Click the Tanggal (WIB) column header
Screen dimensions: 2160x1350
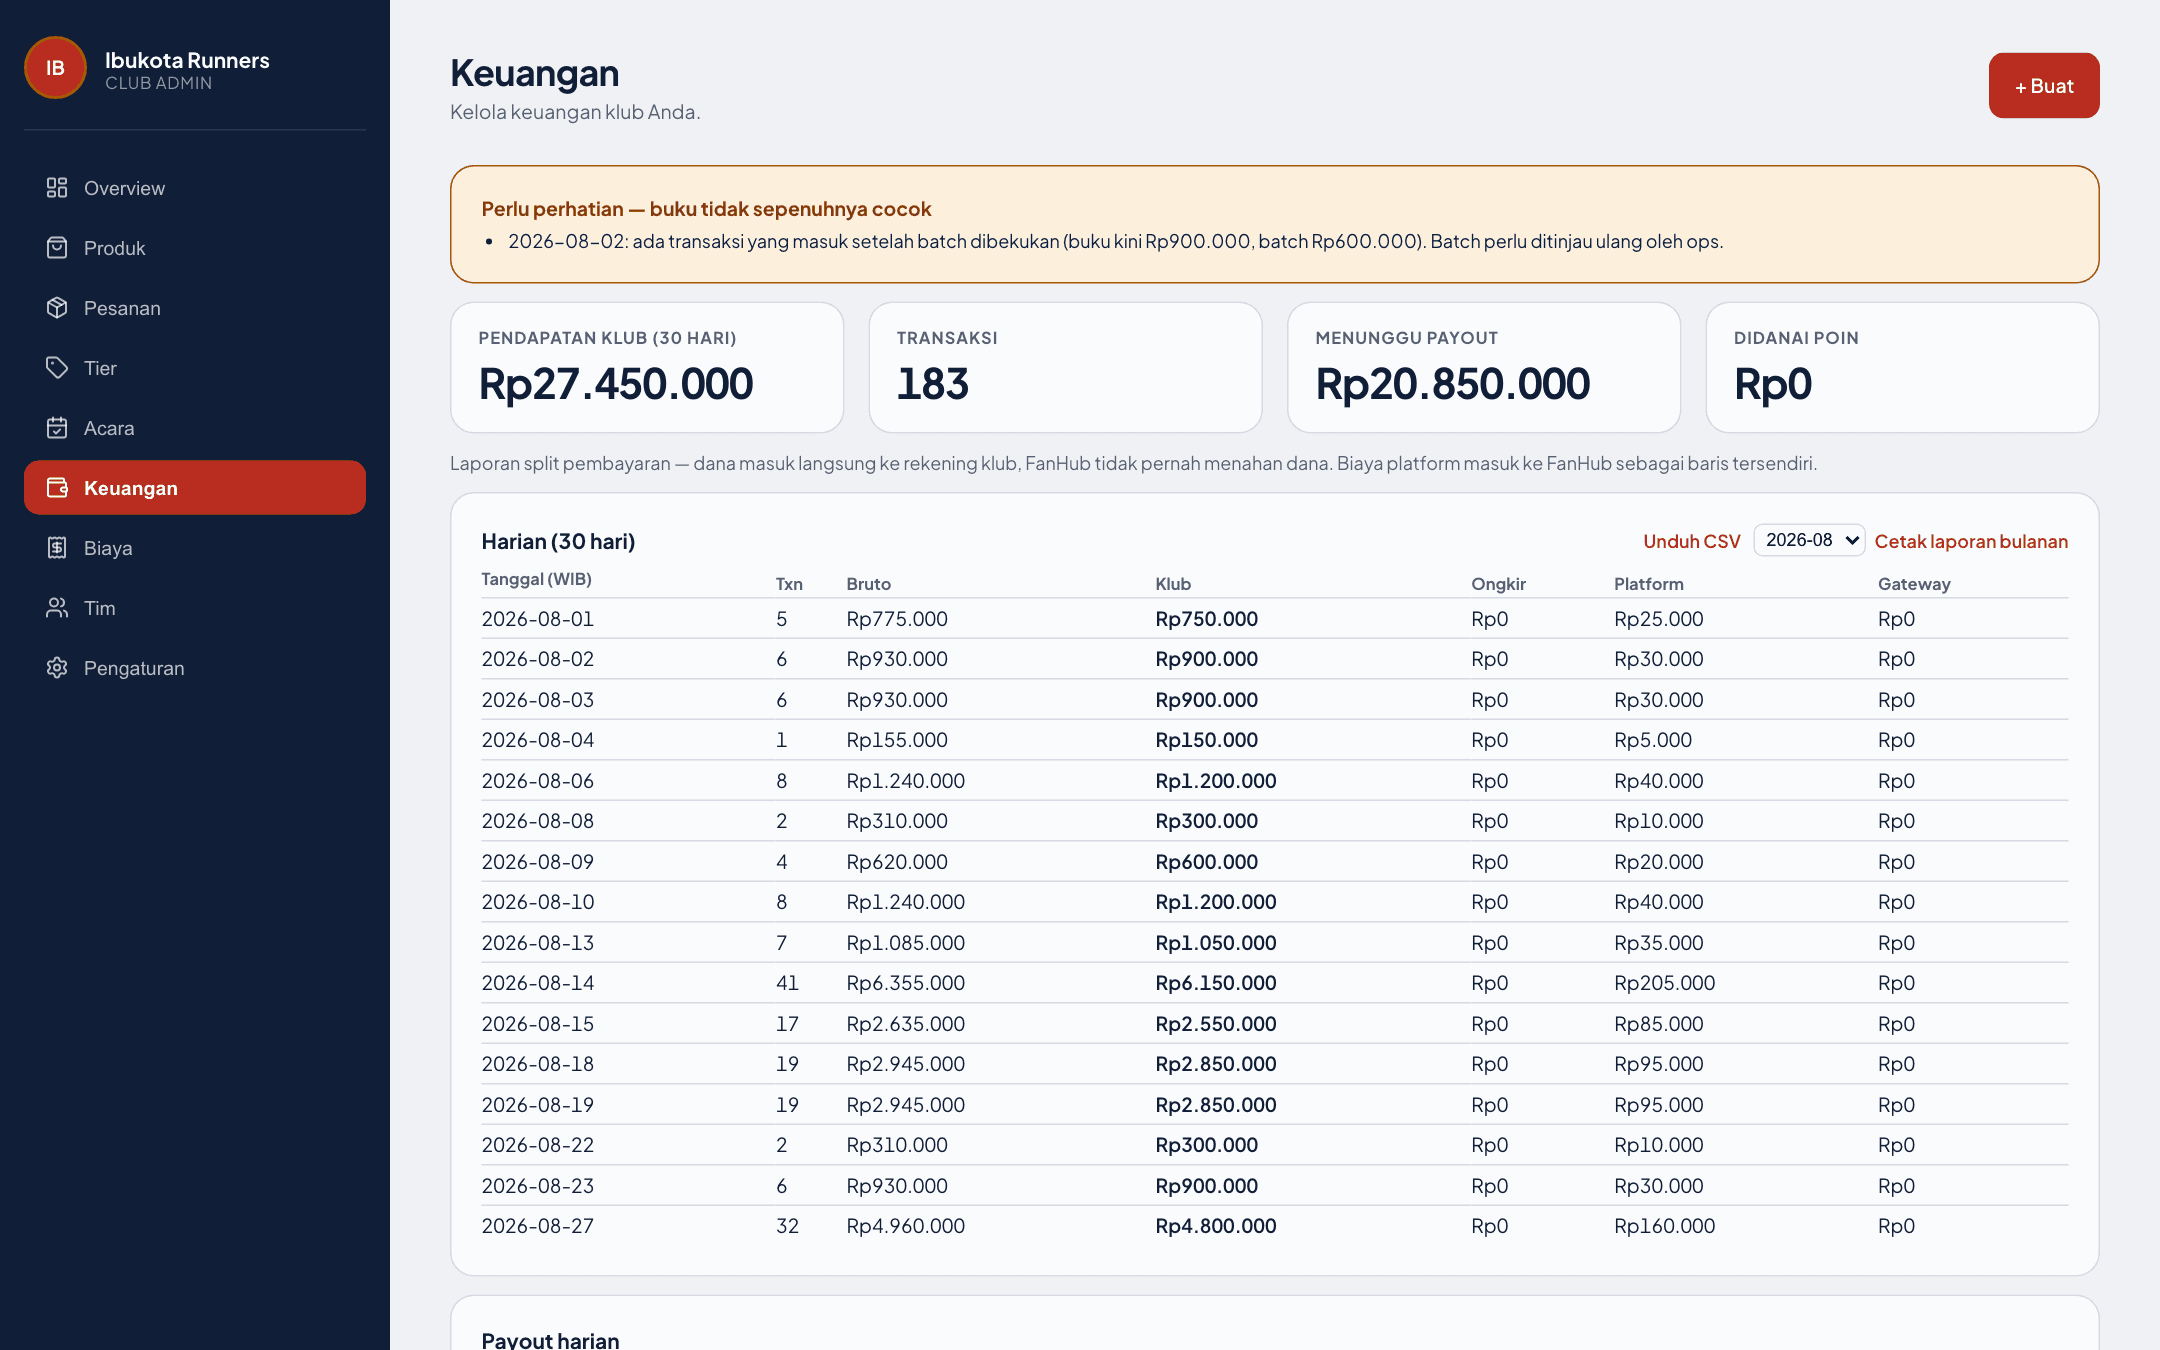click(537, 580)
